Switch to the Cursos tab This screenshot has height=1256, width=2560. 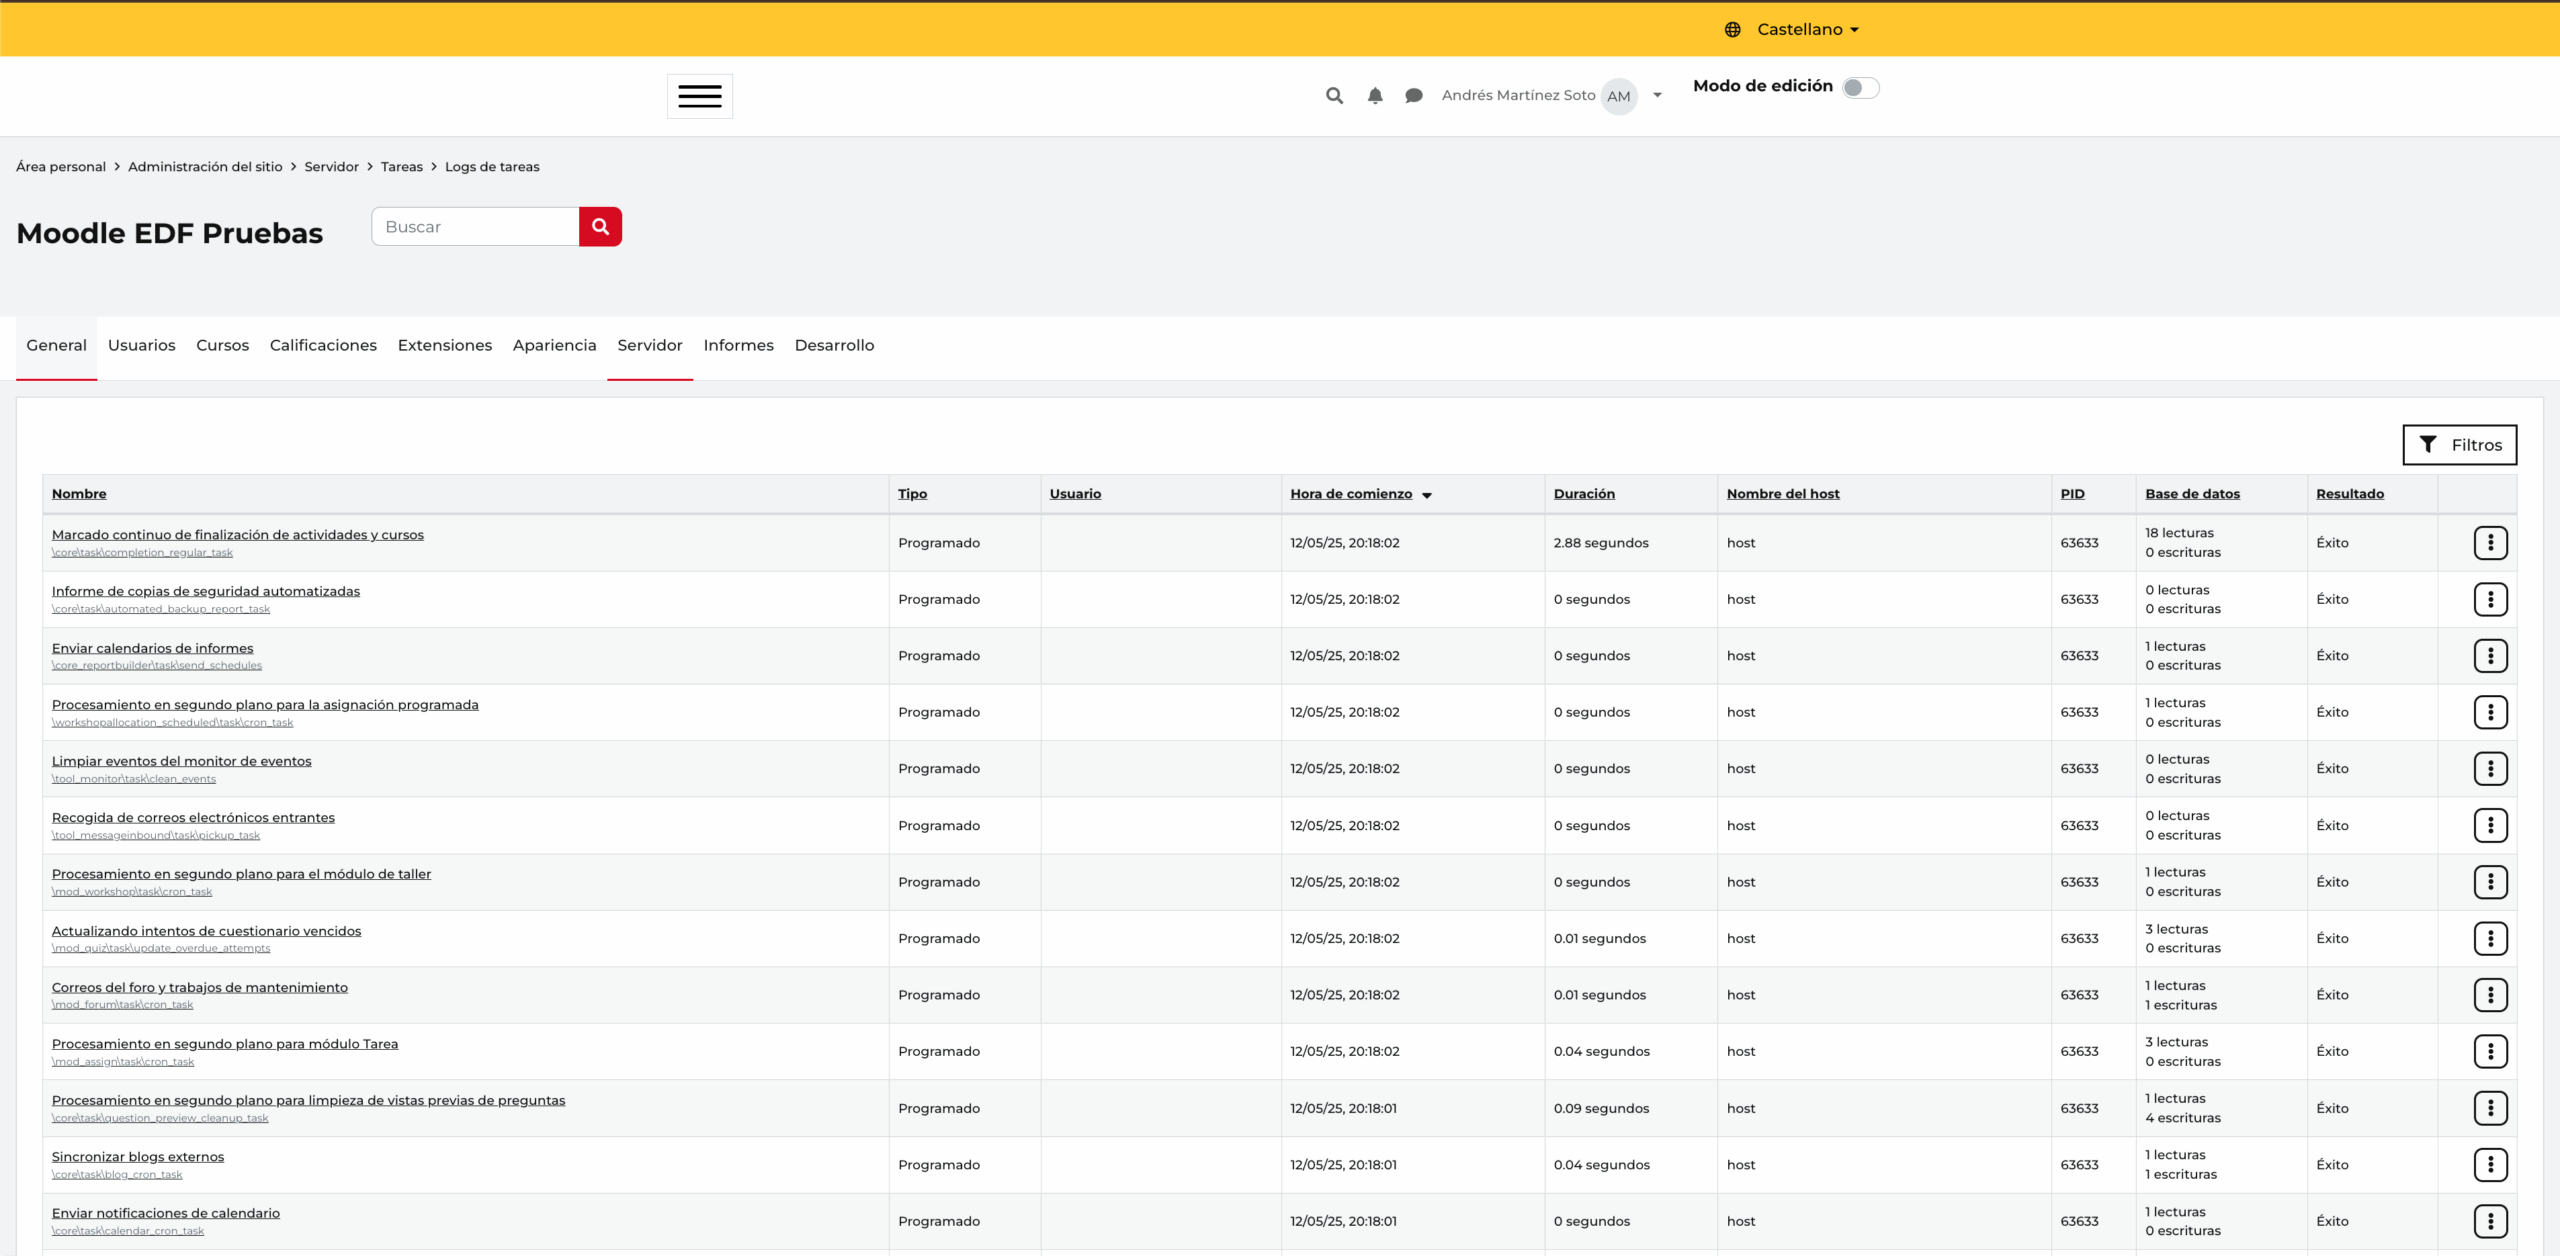(x=222, y=346)
